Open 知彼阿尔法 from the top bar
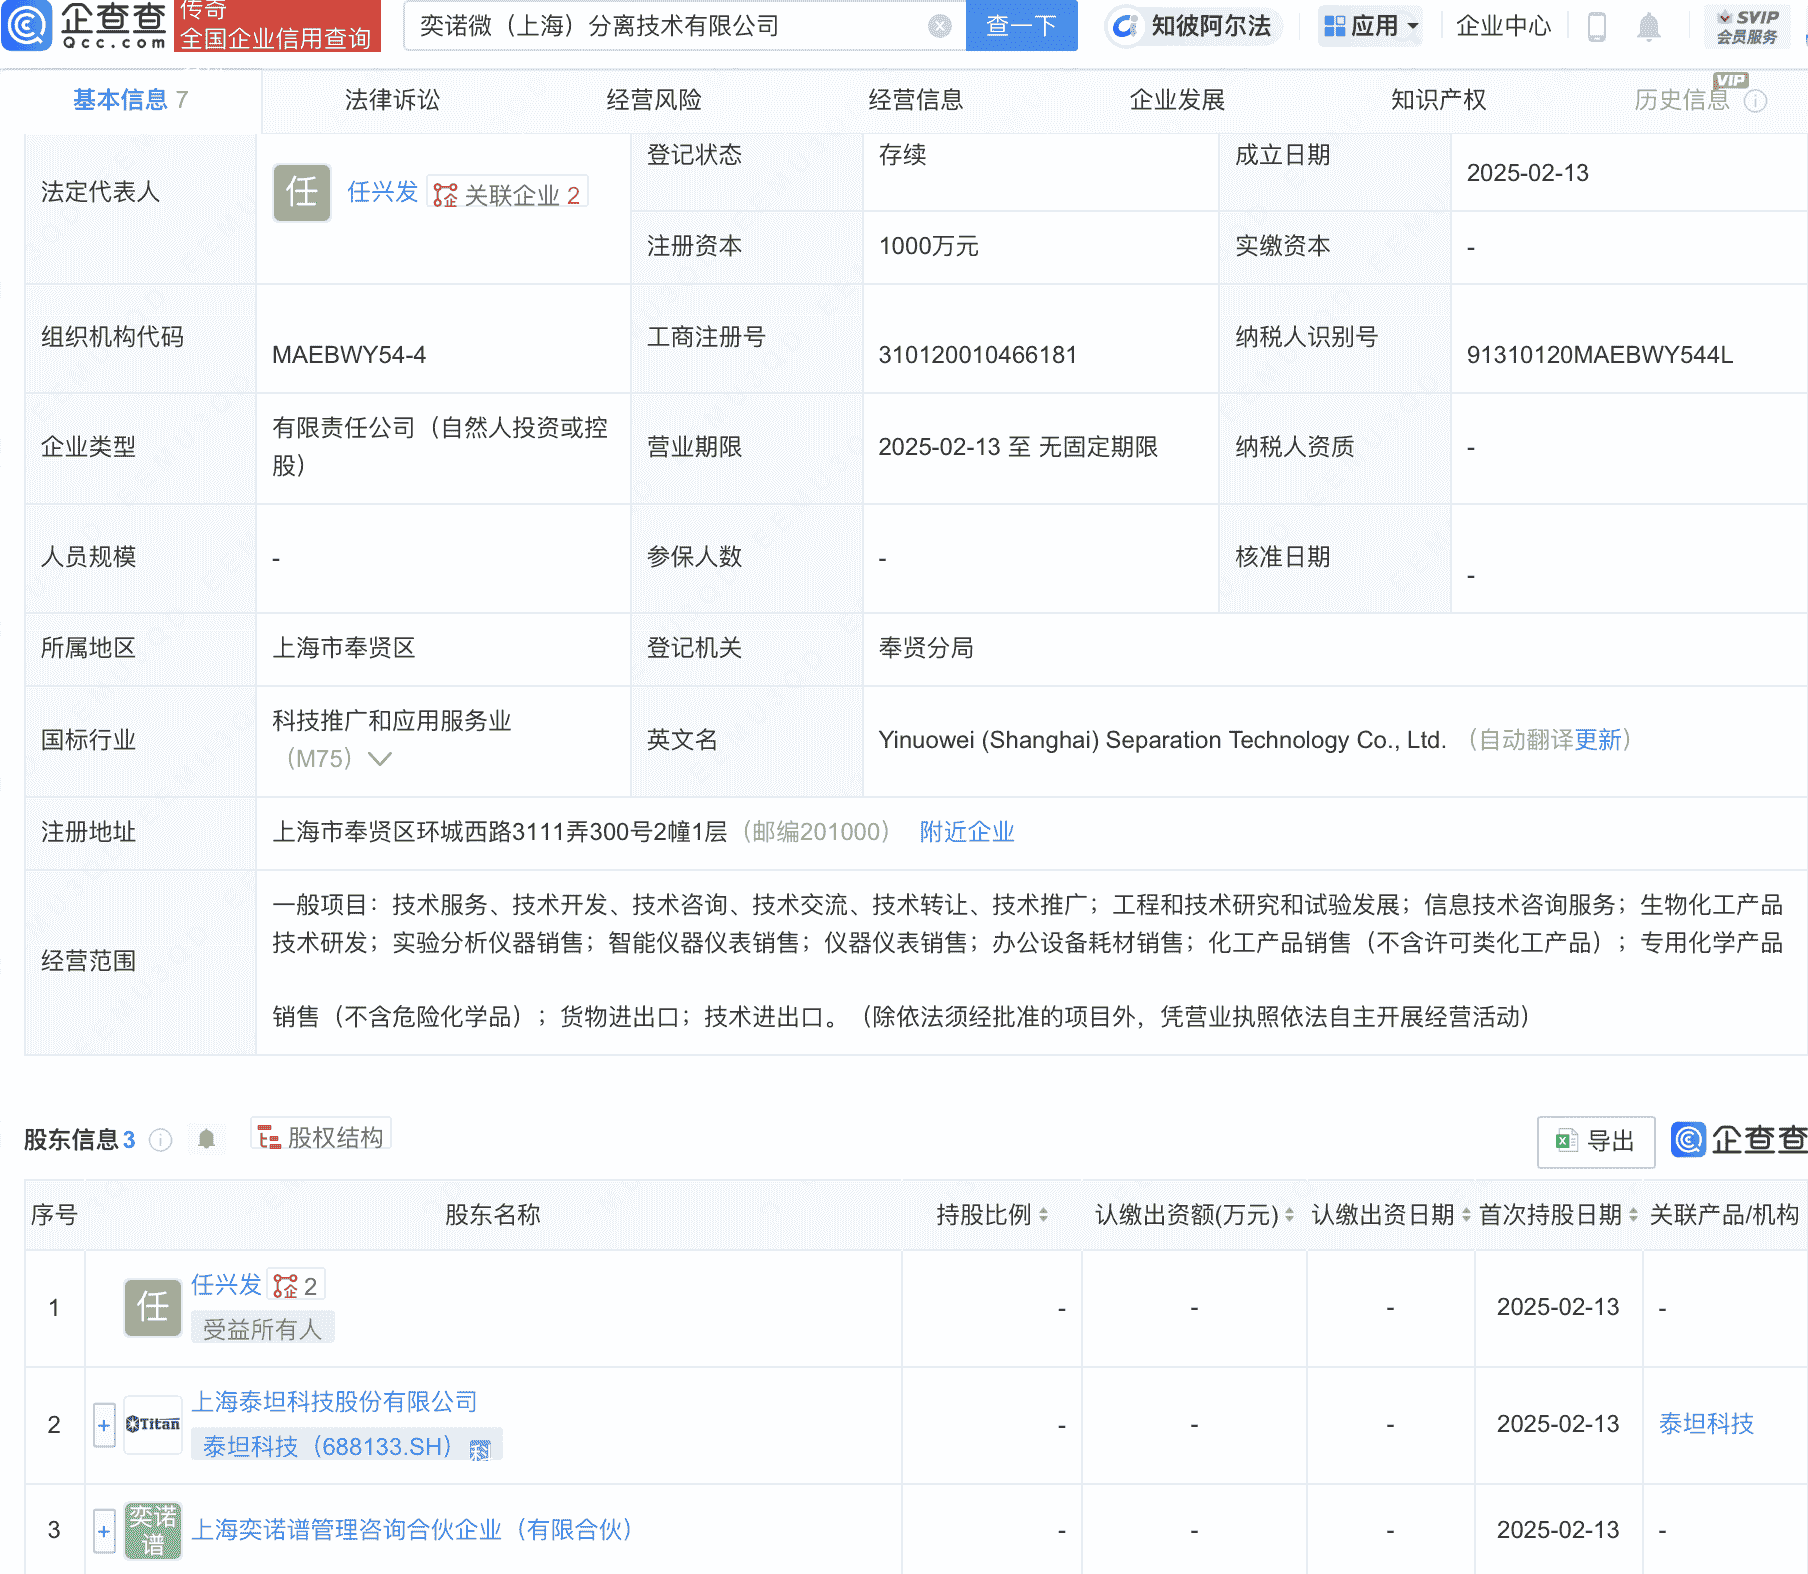The image size is (1808, 1574). [1192, 27]
